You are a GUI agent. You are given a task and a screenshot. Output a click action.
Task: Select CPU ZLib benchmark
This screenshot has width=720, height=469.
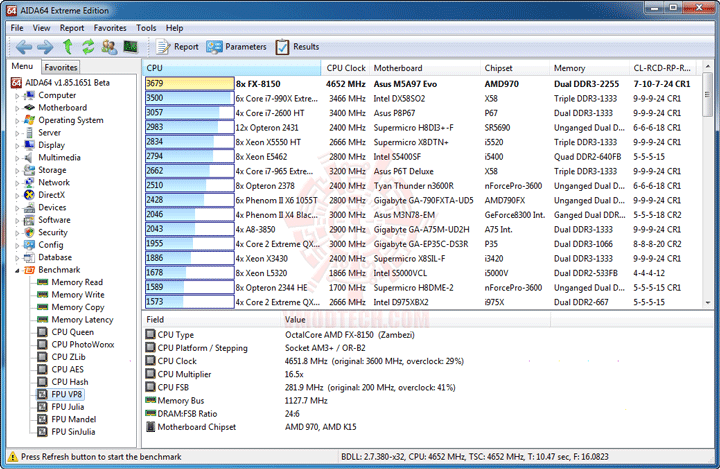point(68,356)
